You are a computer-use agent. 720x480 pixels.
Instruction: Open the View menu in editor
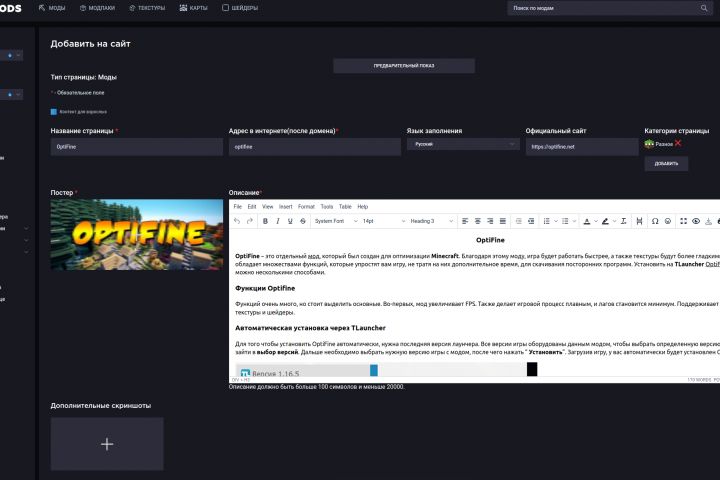(267, 207)
